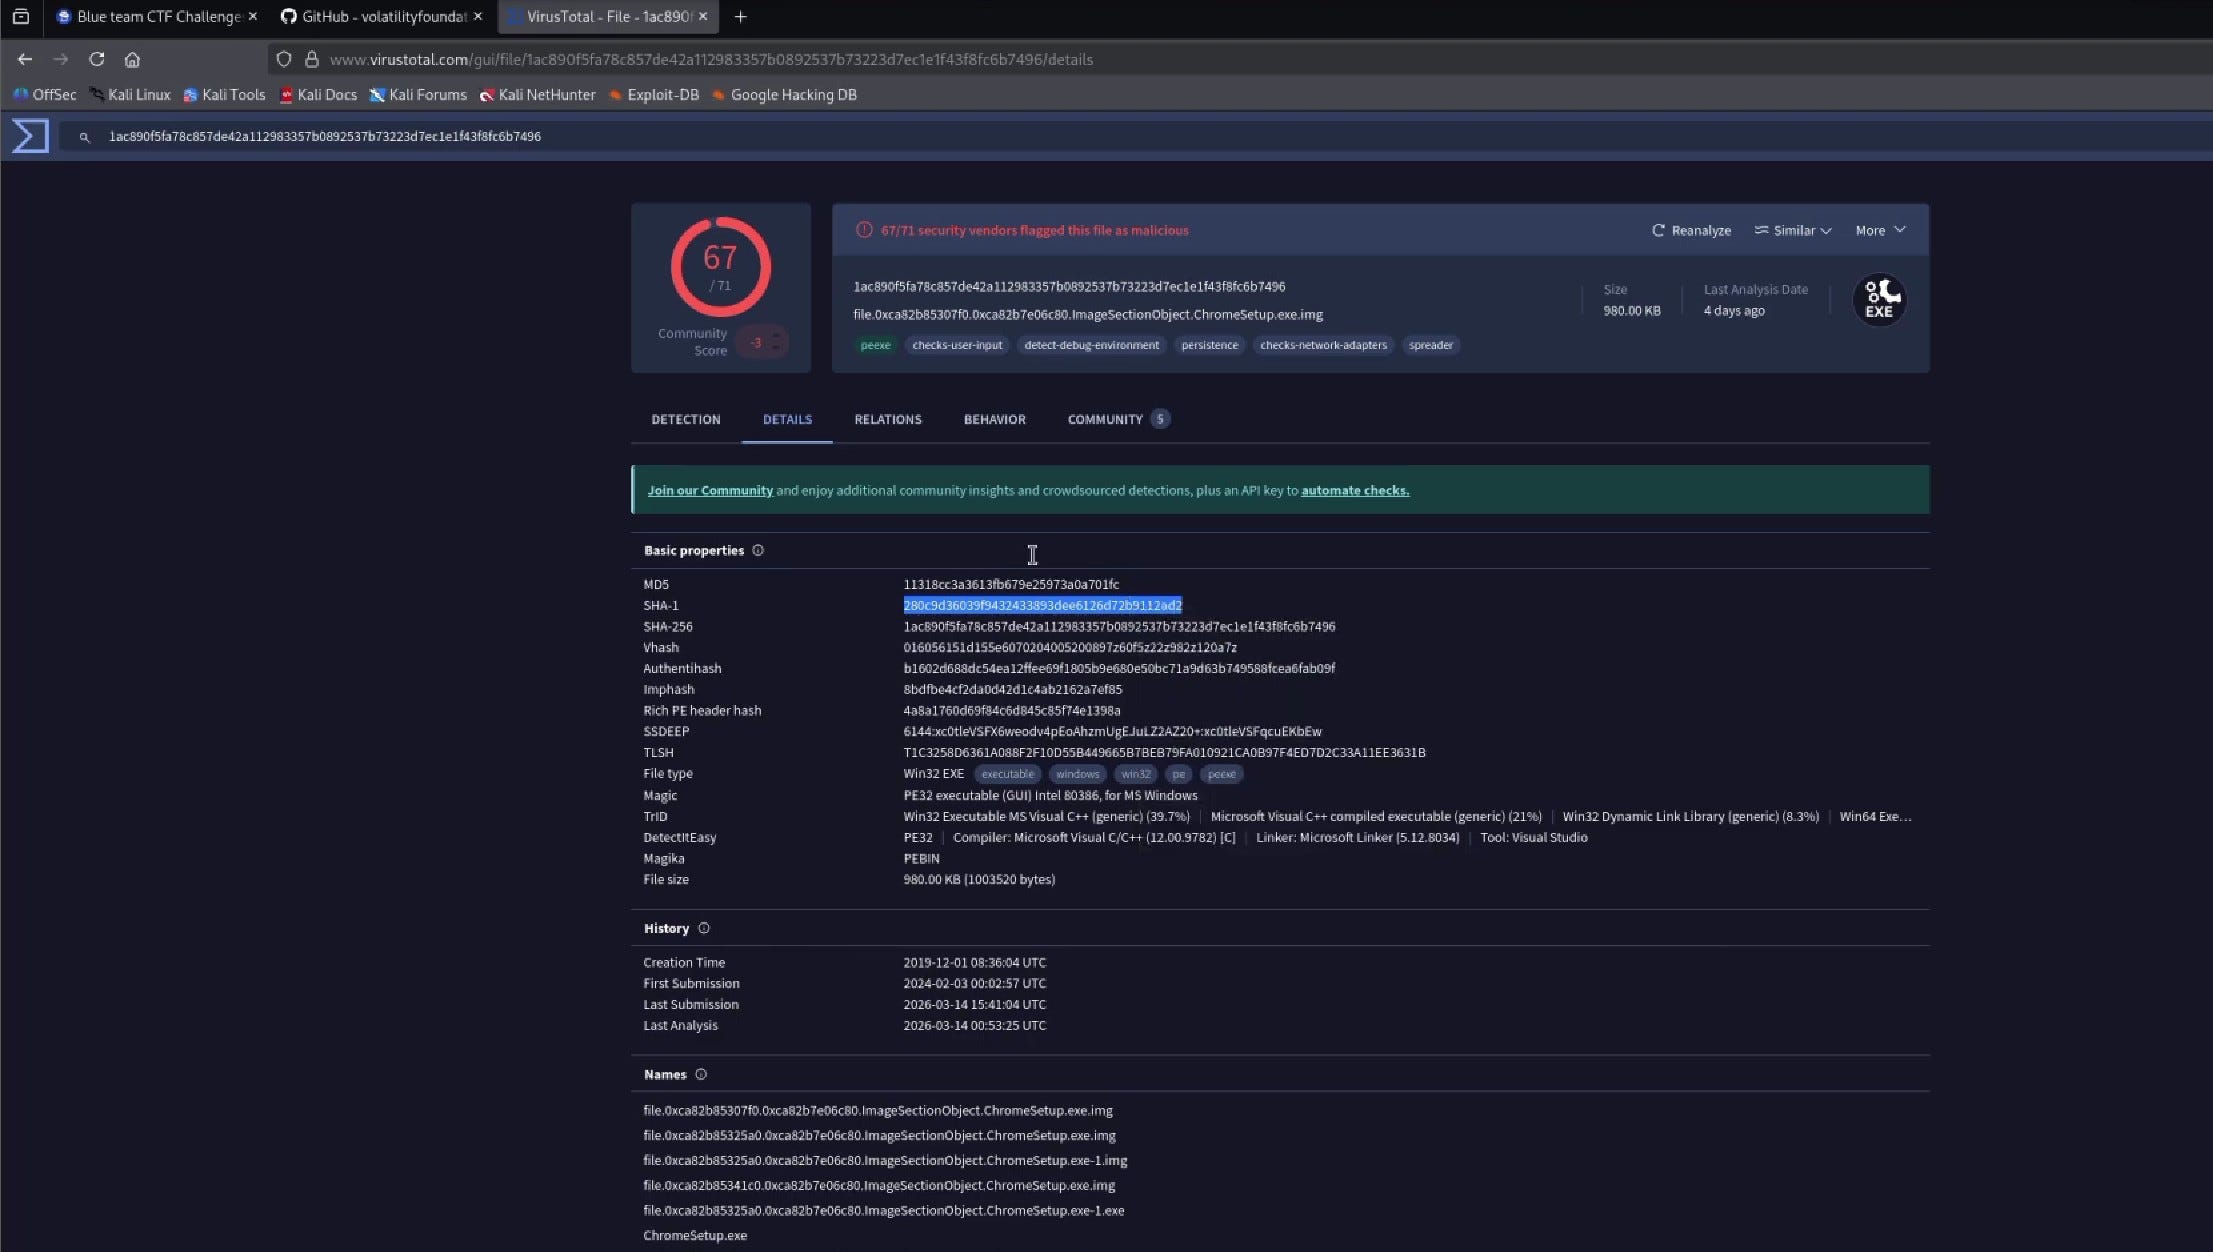Vote up the community score

776,335
